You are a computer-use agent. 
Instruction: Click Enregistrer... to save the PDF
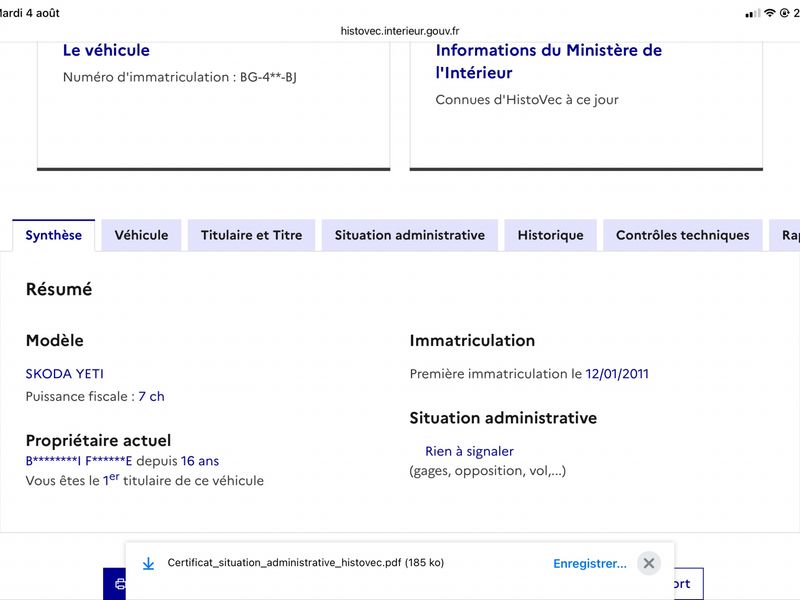pos(590,564)
